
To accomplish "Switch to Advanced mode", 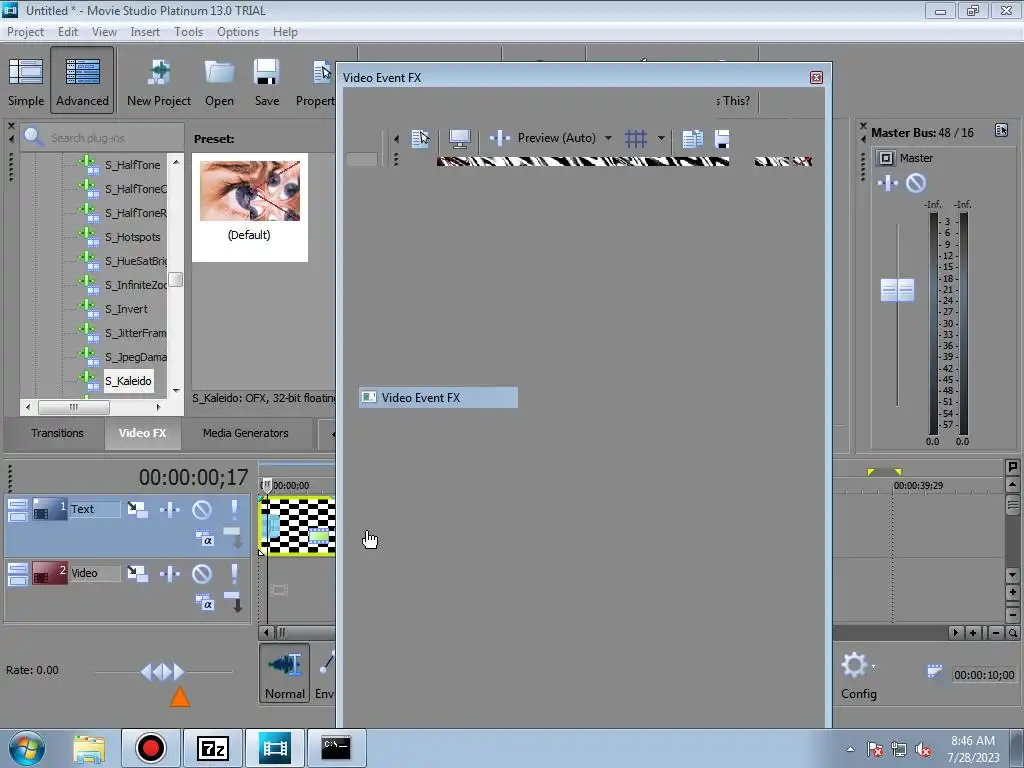I will (x=82, y=82).
